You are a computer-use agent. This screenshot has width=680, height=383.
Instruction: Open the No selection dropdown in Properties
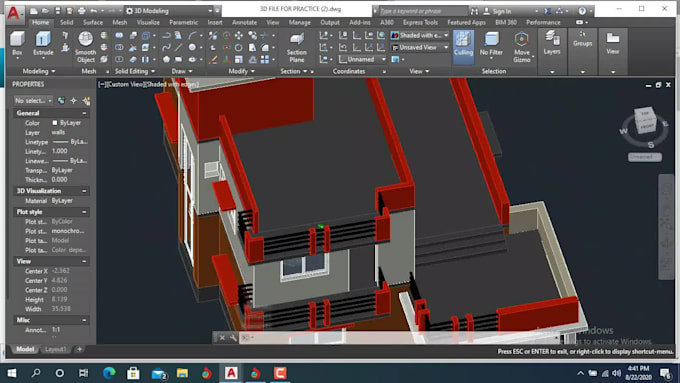[x=33, y=100]
